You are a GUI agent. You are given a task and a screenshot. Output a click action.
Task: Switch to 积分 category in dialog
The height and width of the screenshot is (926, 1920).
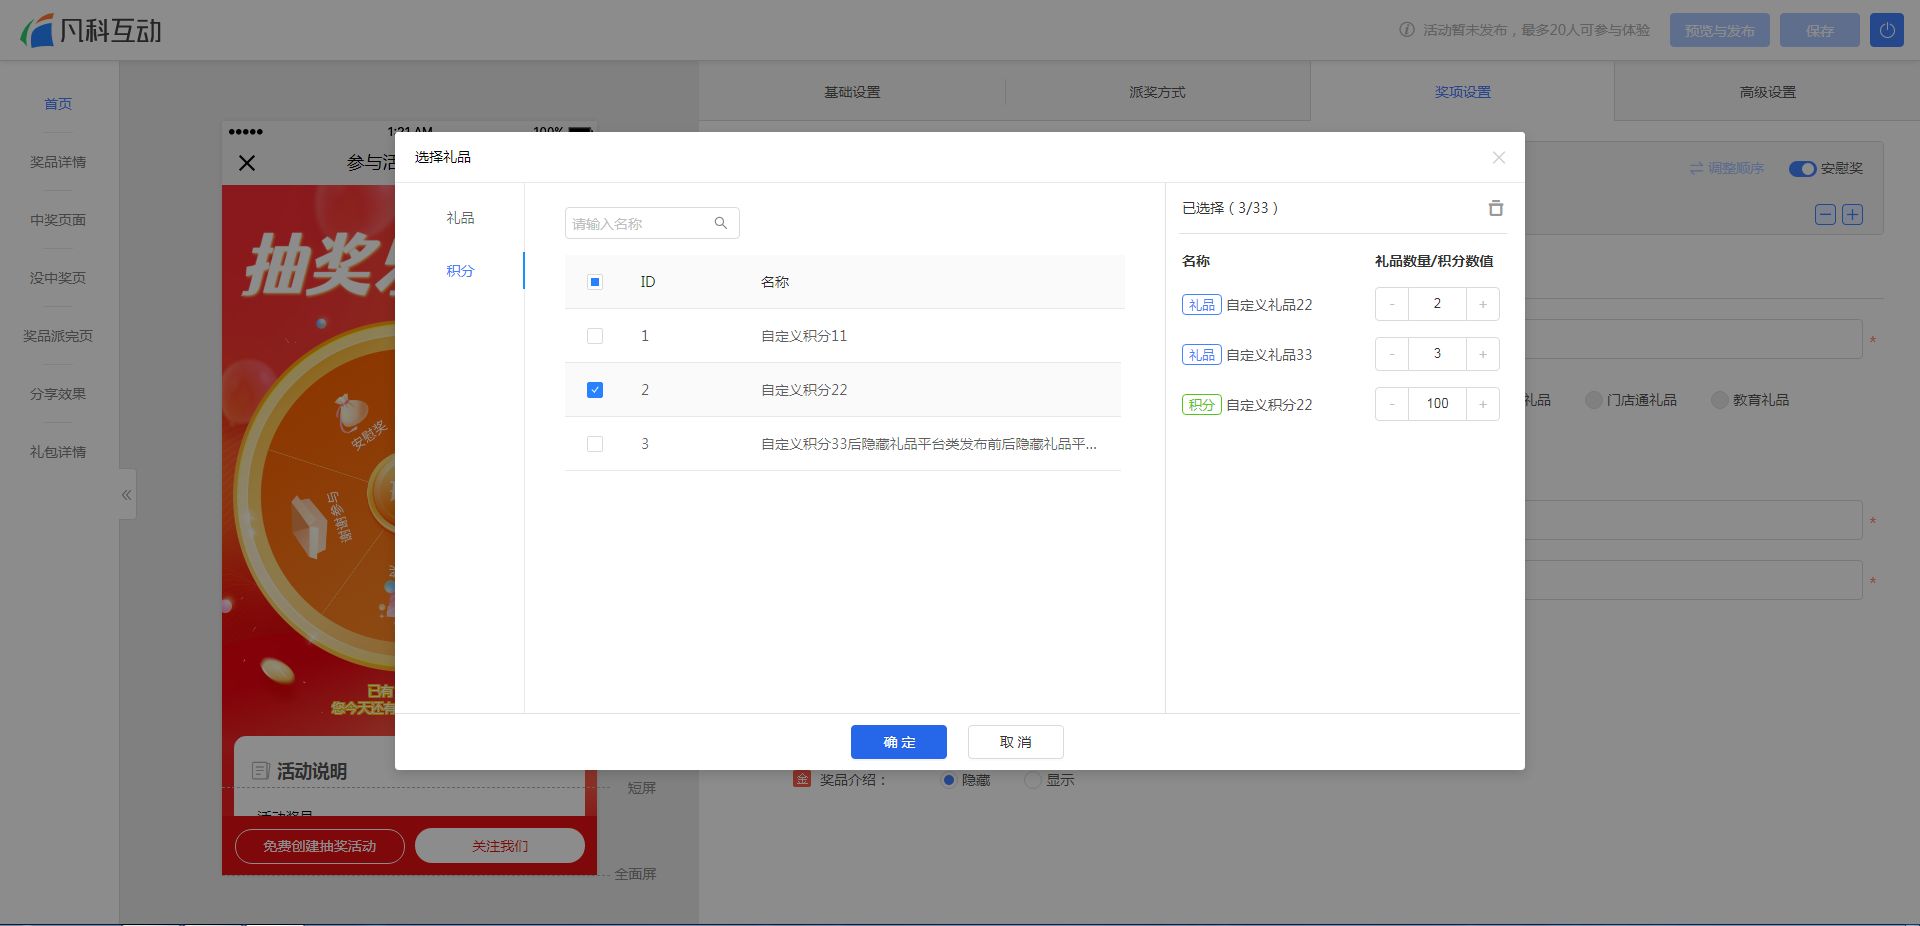[460, 271]
